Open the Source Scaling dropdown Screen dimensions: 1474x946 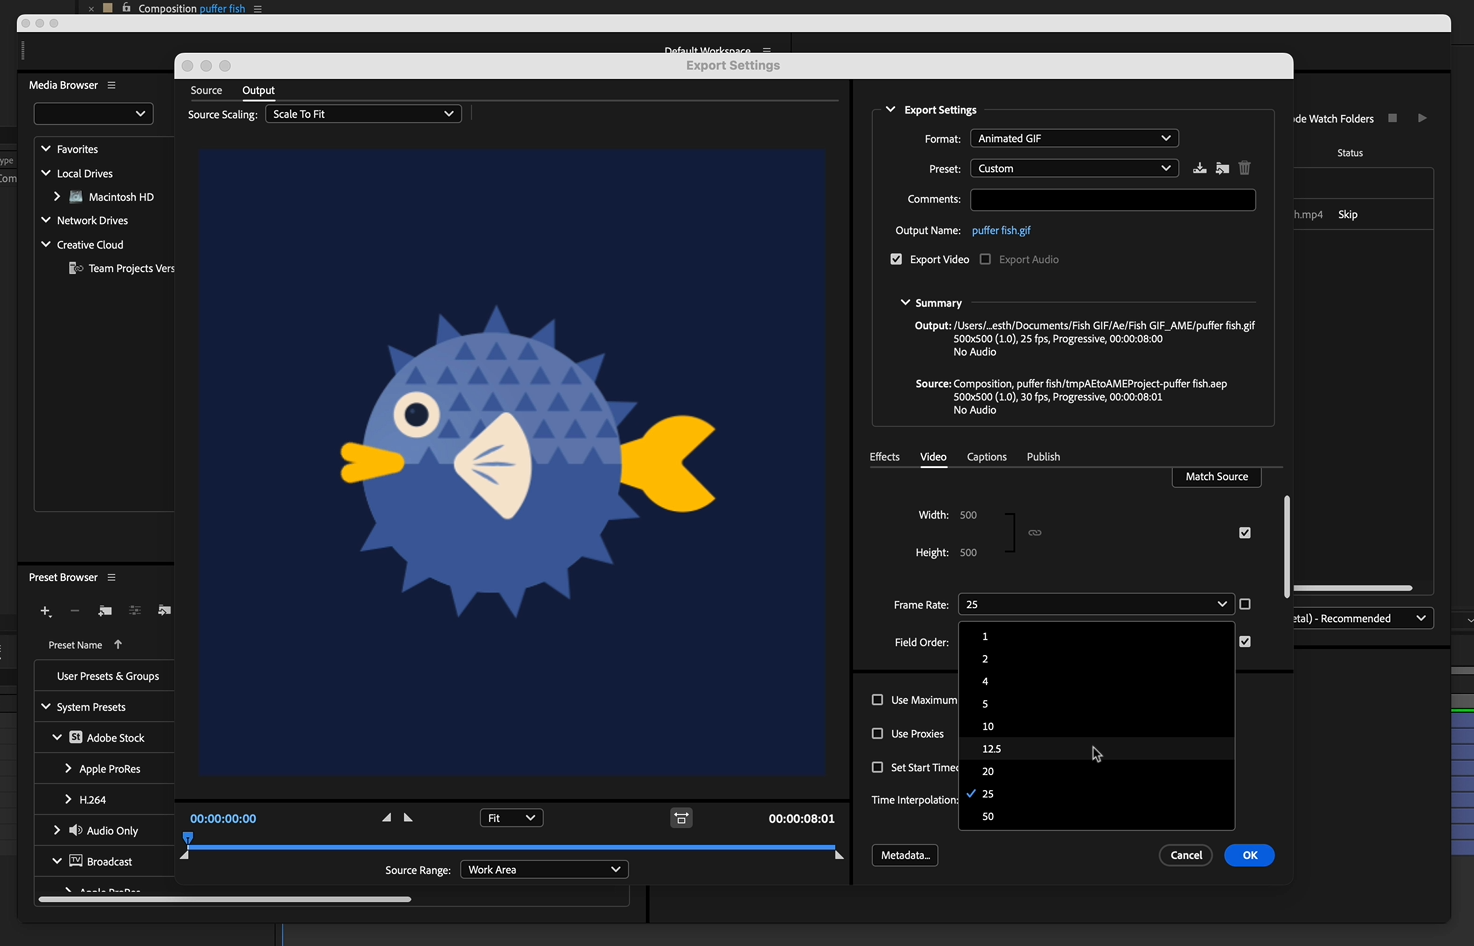[x=362, y=113]
